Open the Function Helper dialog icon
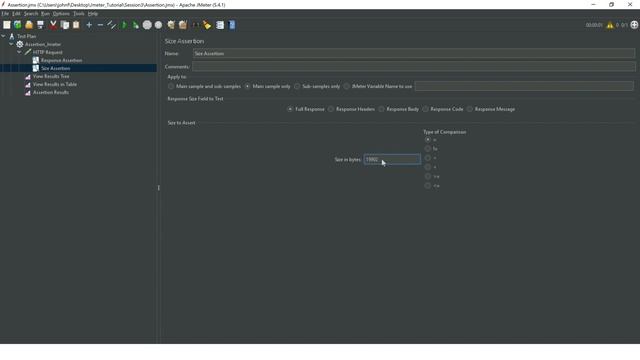The width and height of the screenshot is (640, 360). tap(220, 25)
